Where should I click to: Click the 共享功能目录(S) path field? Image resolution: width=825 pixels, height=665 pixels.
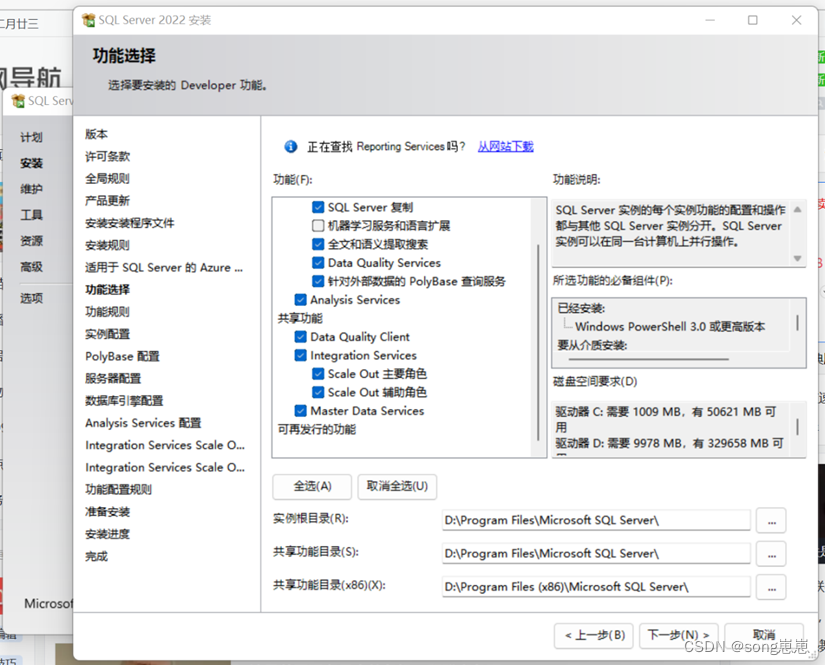pyautogui.click(x=596, y=553)
